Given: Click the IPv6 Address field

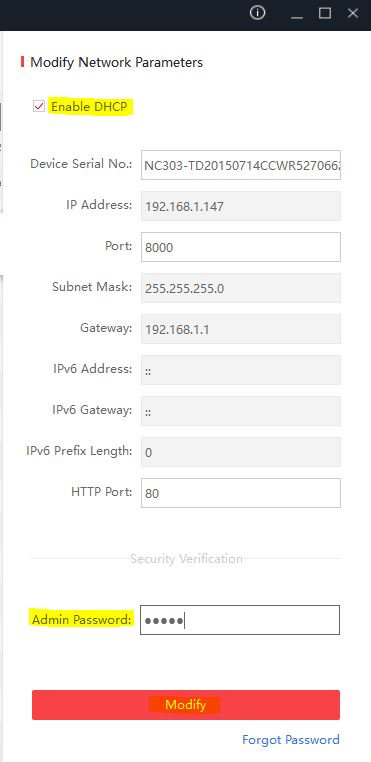Looking at the screenshot, I should pyautogui.click(x=241, y=370).
